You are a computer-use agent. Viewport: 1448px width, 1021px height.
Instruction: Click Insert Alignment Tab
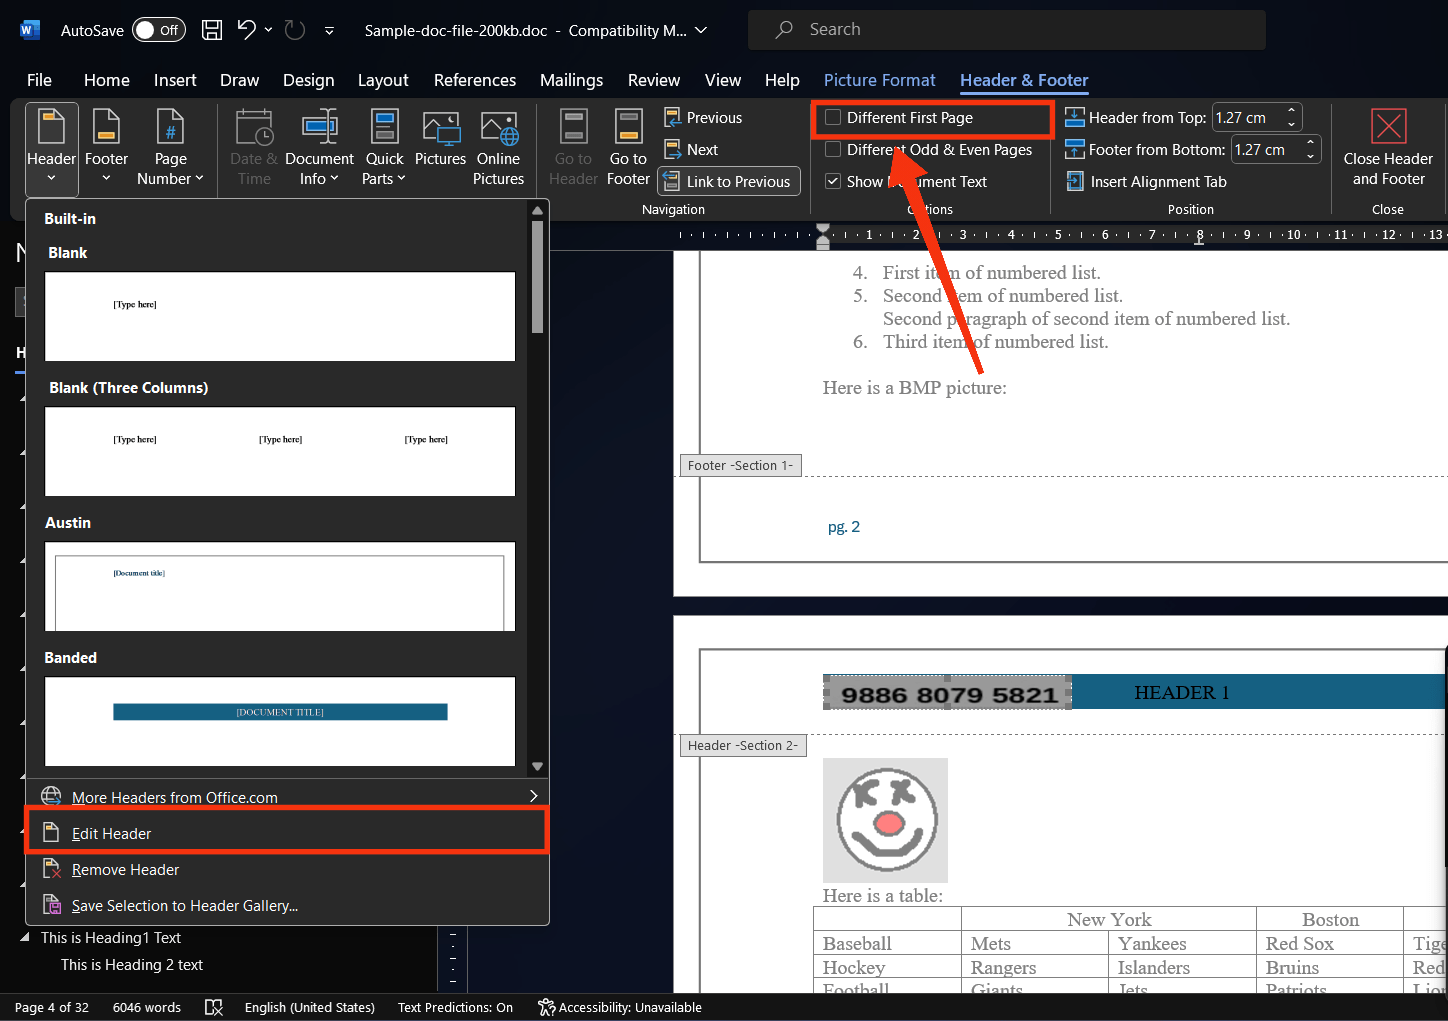click(1146, 182)
